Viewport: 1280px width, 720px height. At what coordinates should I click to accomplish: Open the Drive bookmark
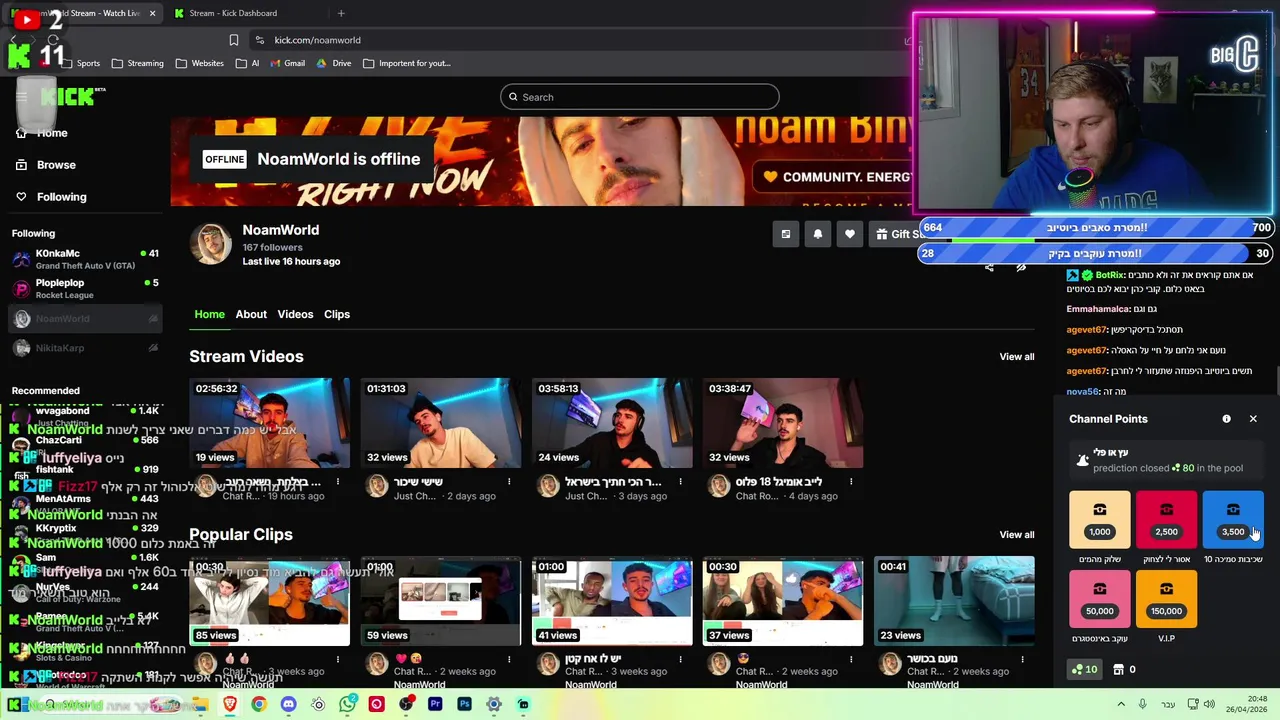tap(334, 63)
